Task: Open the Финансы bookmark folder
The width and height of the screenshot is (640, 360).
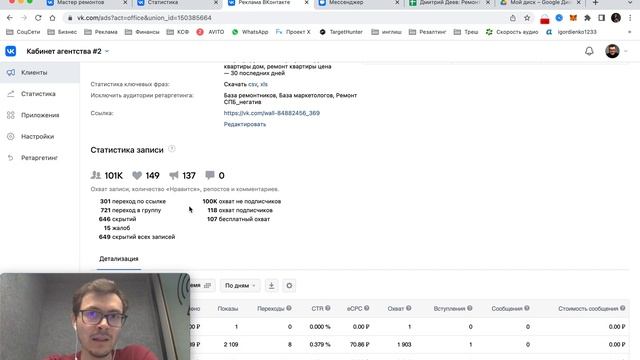Action: tap(142, 32)
